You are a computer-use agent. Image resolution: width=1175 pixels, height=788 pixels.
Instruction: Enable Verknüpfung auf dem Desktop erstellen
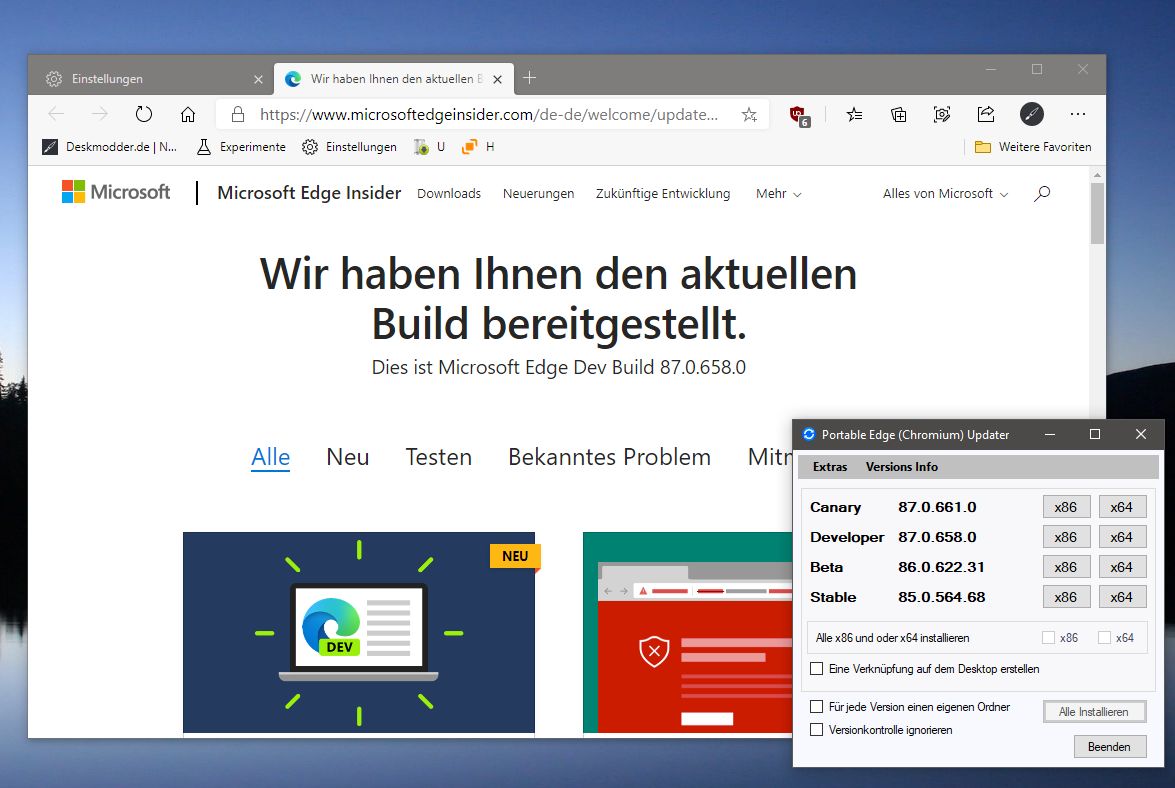(817, 668)
